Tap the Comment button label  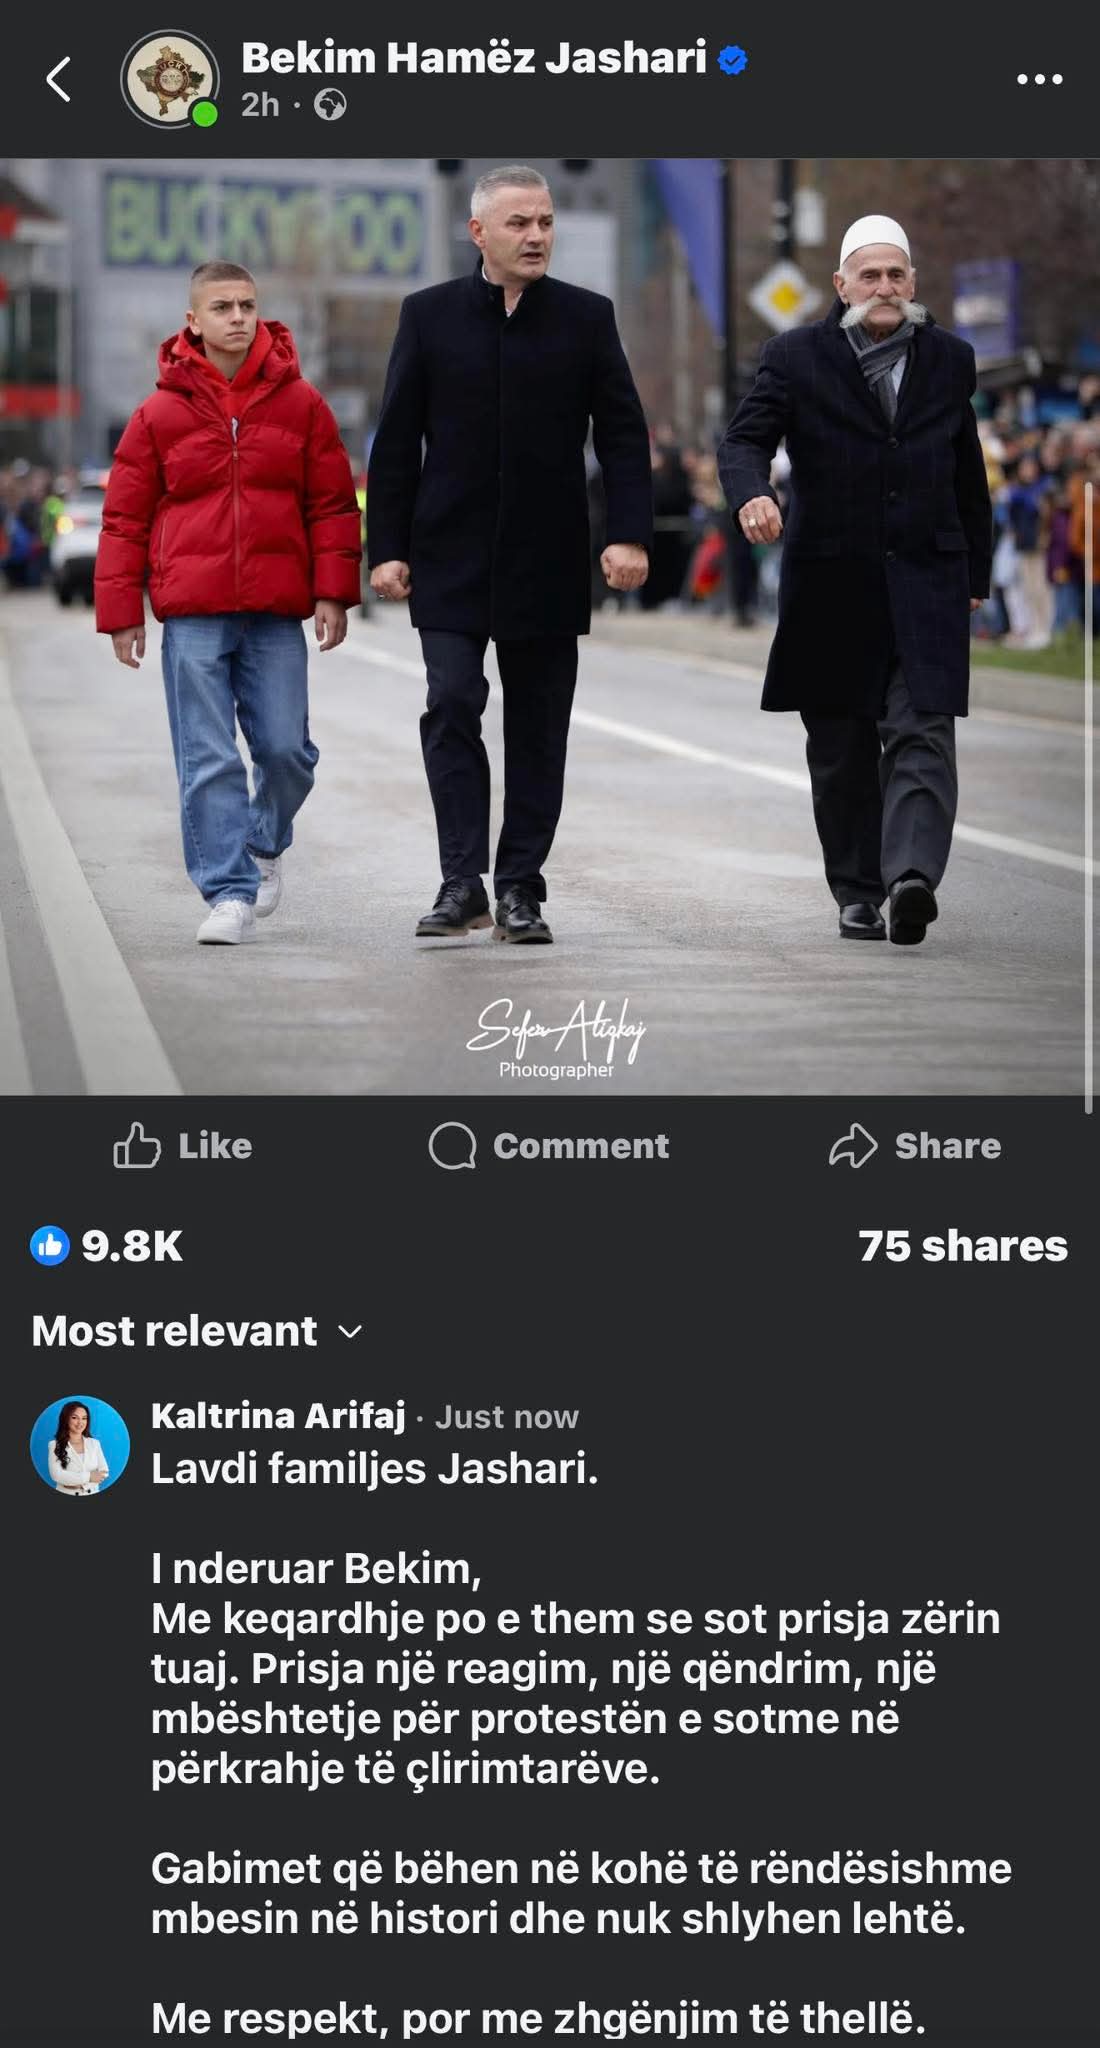581,1146
